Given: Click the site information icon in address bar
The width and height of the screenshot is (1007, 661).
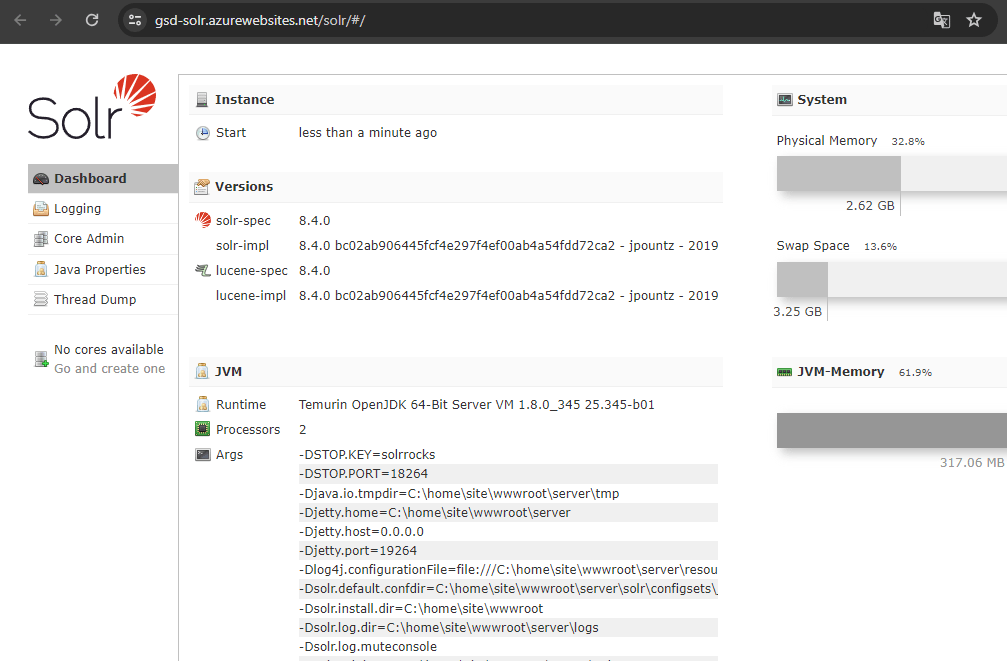Looking at the screenshot, I should coord(136,20).
